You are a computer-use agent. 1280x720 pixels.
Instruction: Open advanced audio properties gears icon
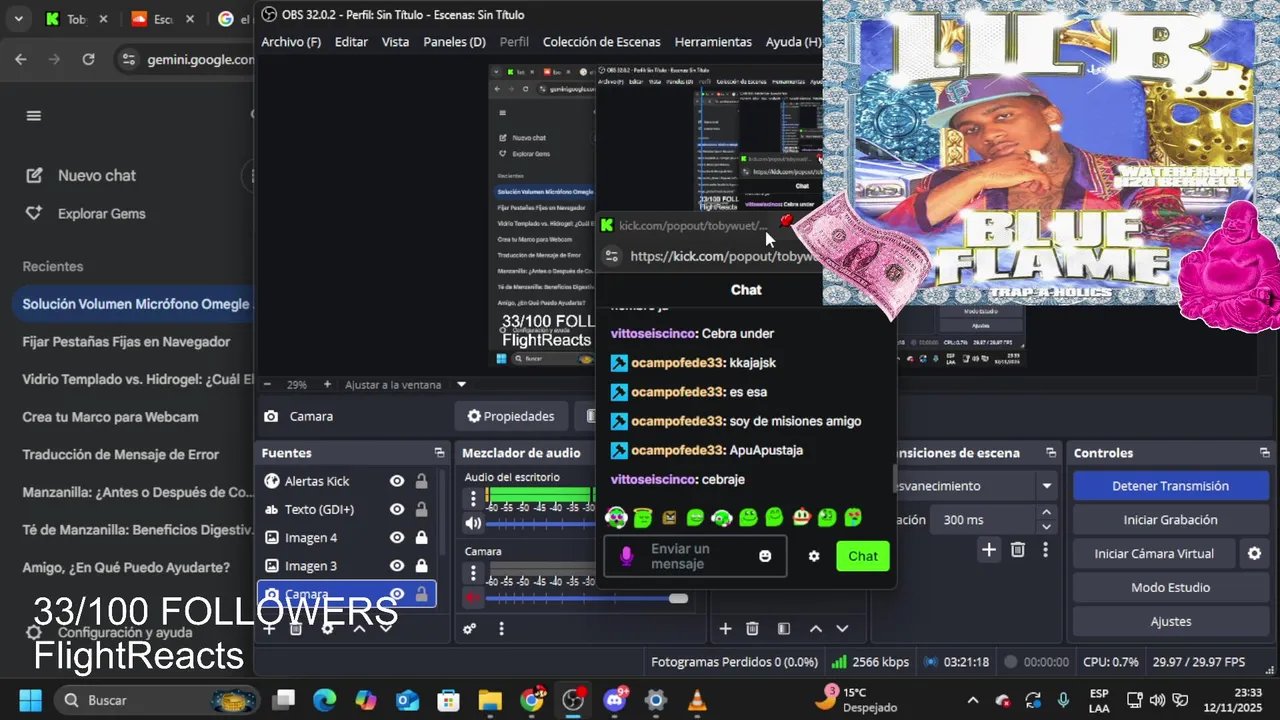469,629
